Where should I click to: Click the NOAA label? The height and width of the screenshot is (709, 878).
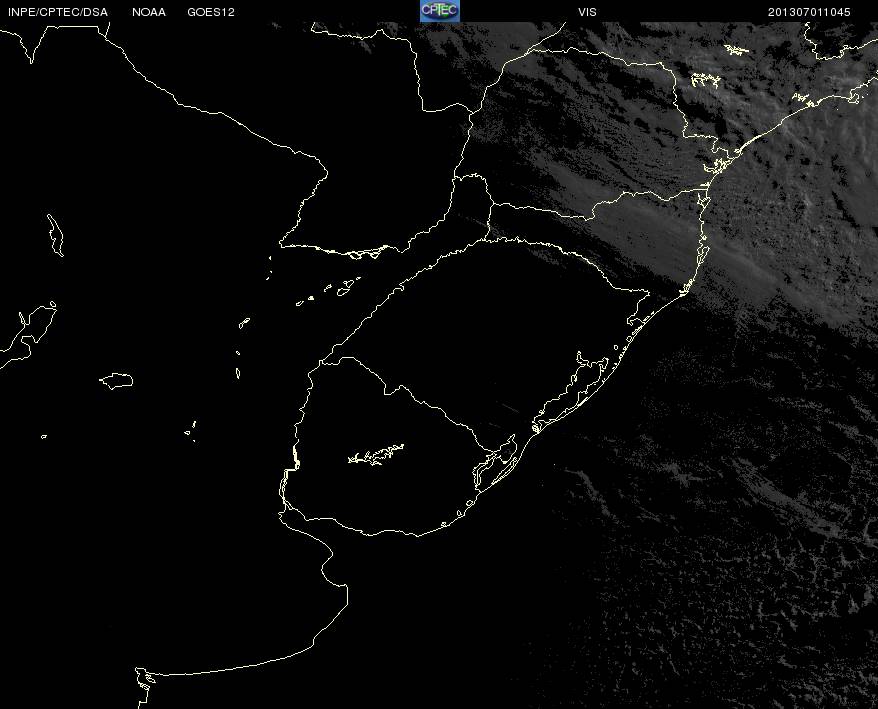click(x=149, y=12)
